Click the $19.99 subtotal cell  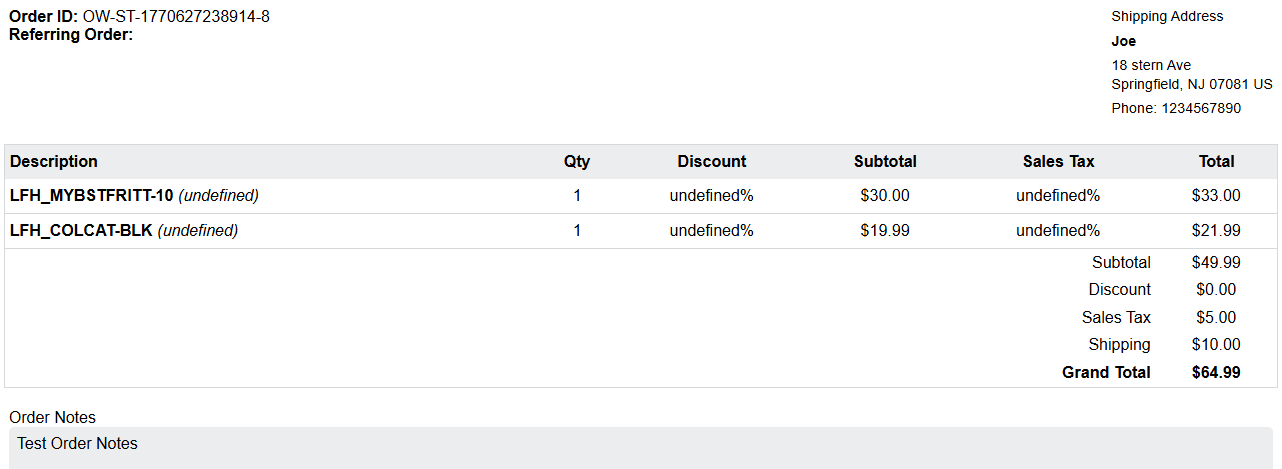(885, 231)
